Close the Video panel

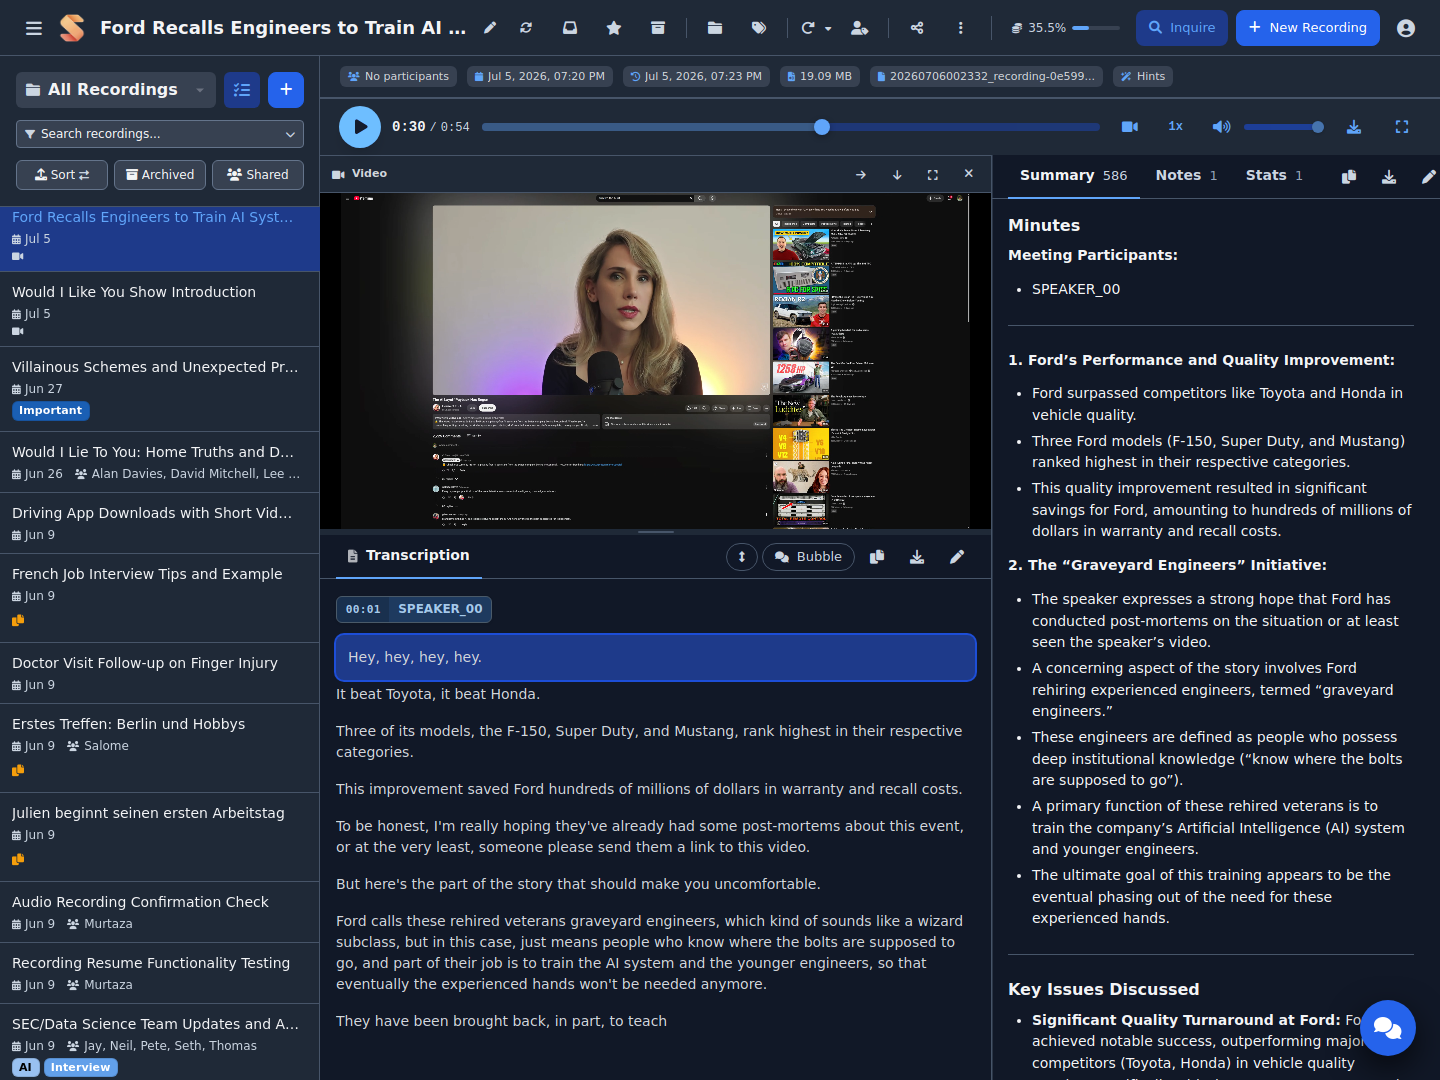(x=969, y=174)
